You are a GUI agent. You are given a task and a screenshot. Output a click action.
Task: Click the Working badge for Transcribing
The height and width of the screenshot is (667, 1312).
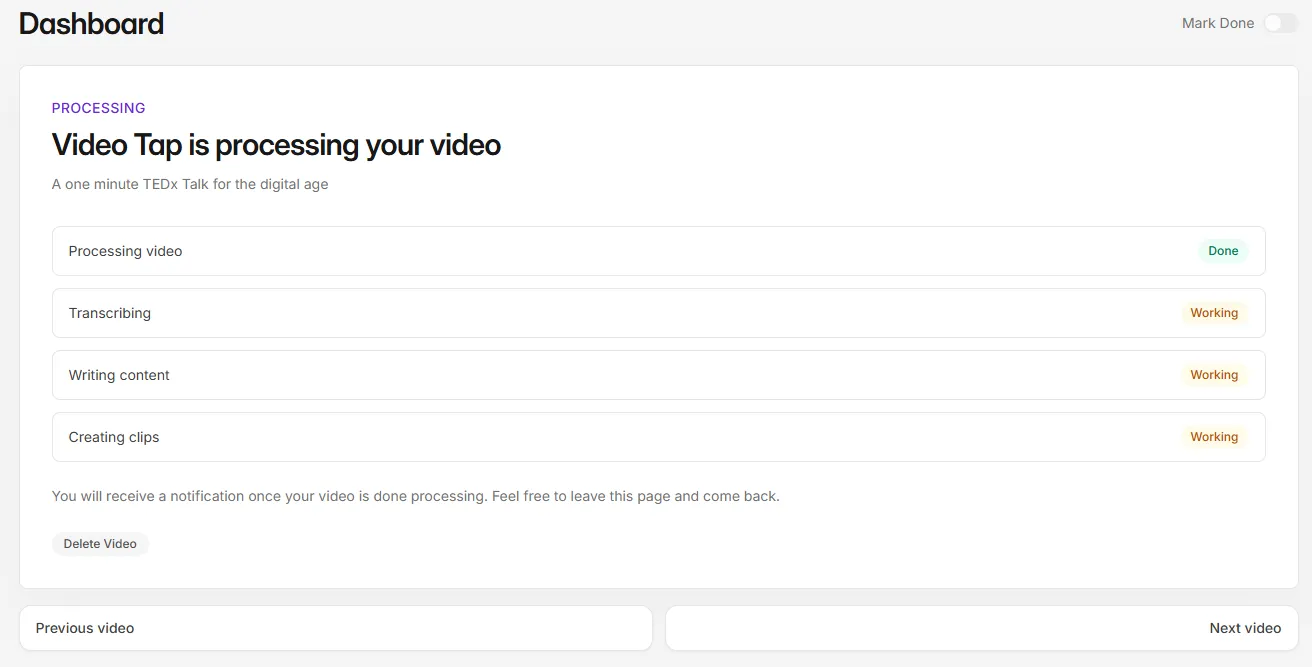[1214, 313]
